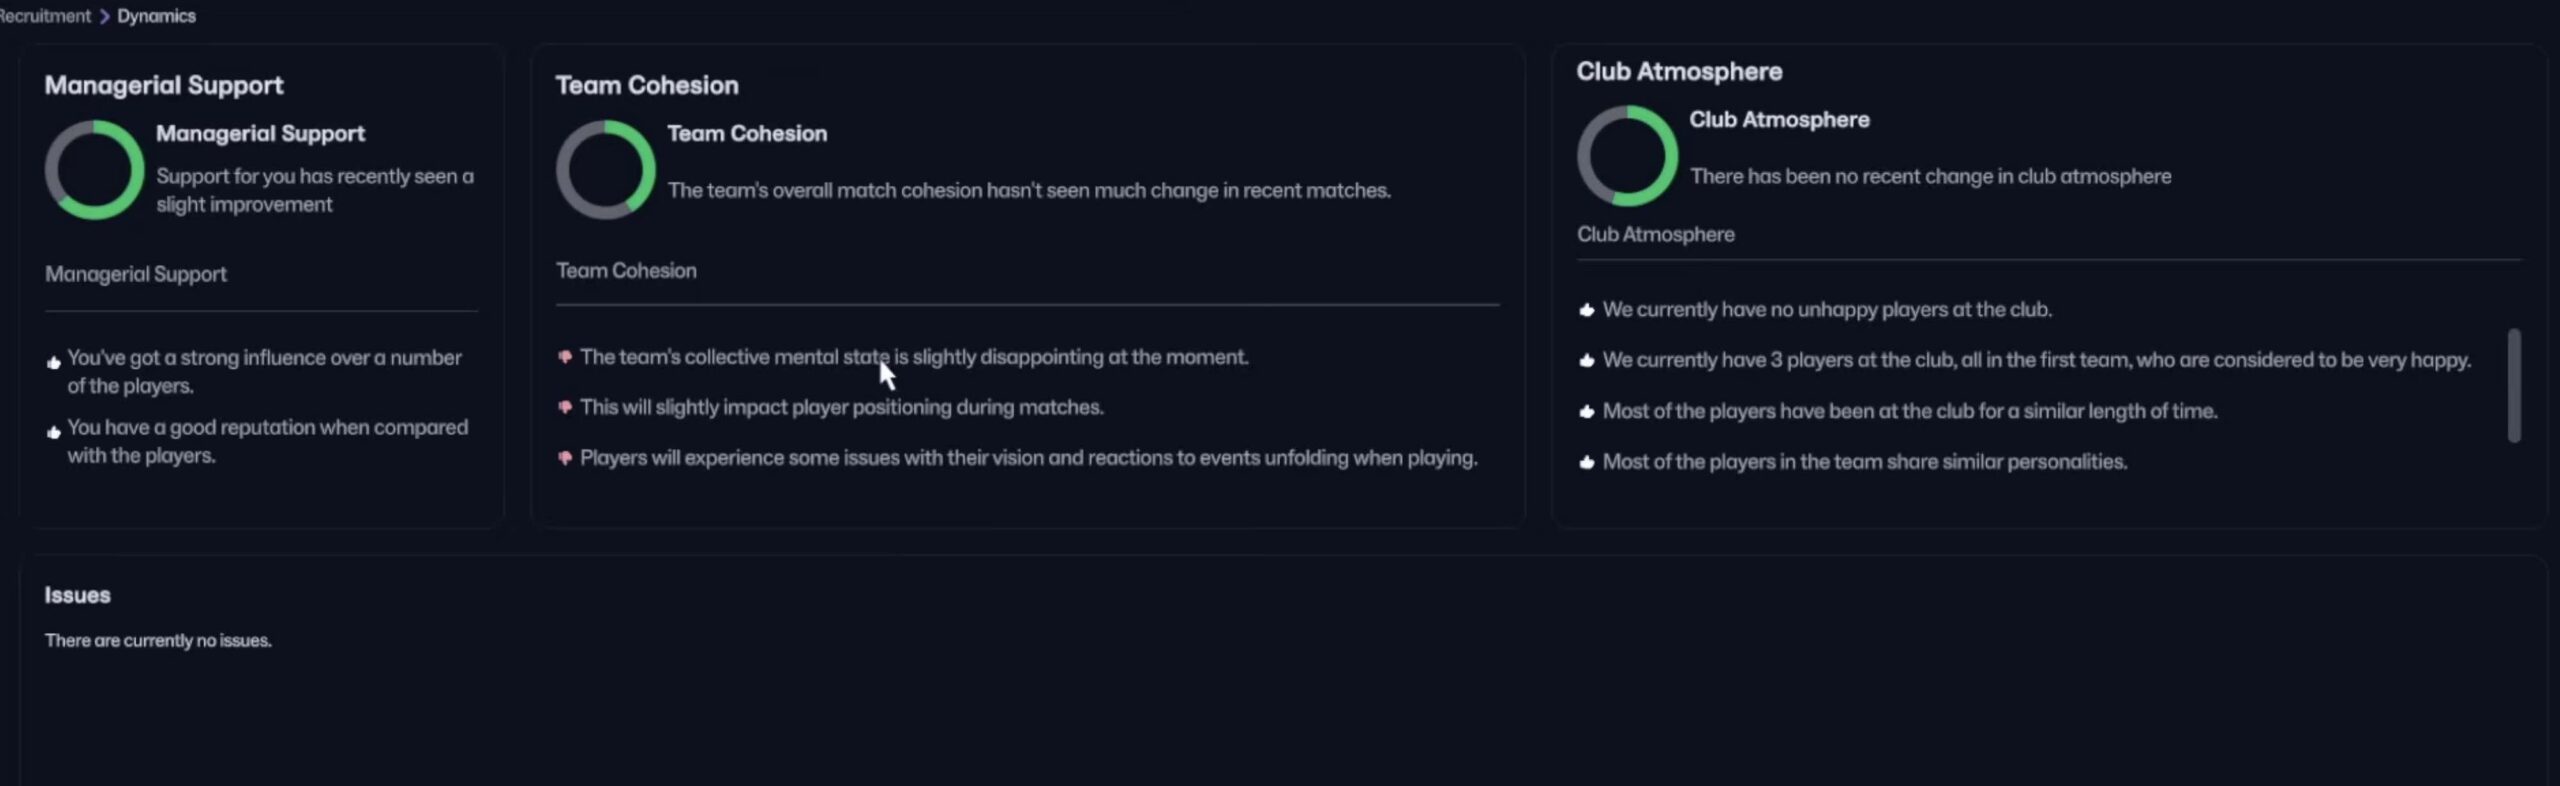Click the thumbs-up icon beside no unhappy players
Viewport: 2560px width, 786px height.
point(1587,310)
